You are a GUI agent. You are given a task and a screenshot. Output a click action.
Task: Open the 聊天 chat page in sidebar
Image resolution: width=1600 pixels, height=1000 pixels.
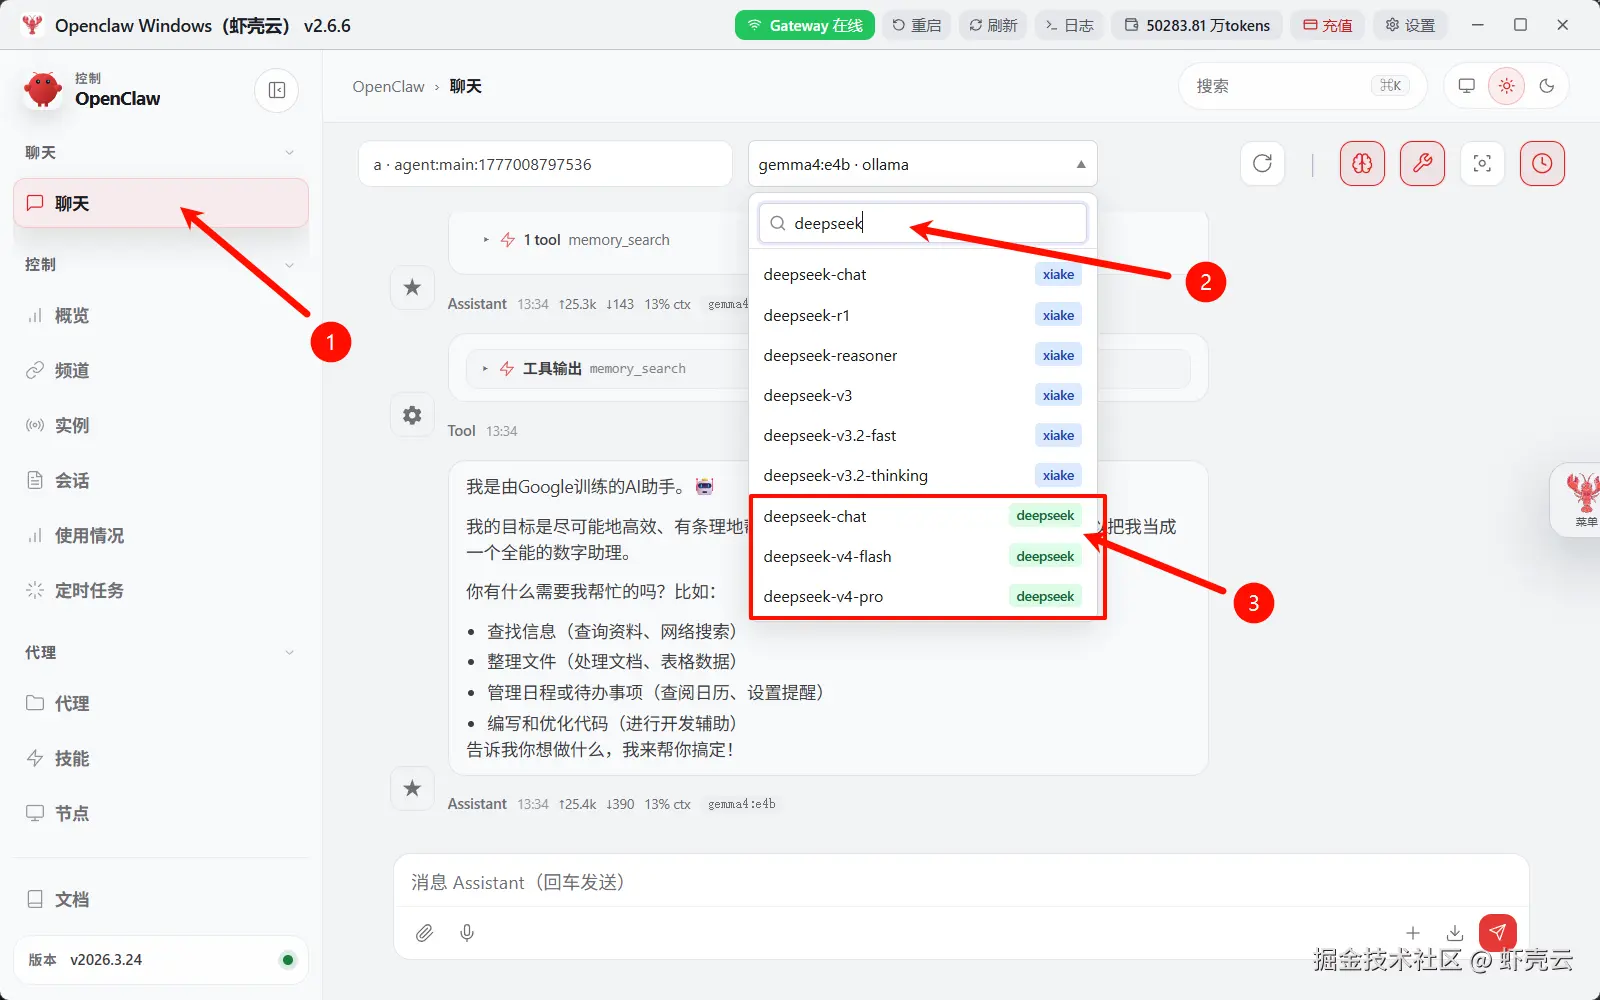tap(161, 203)
